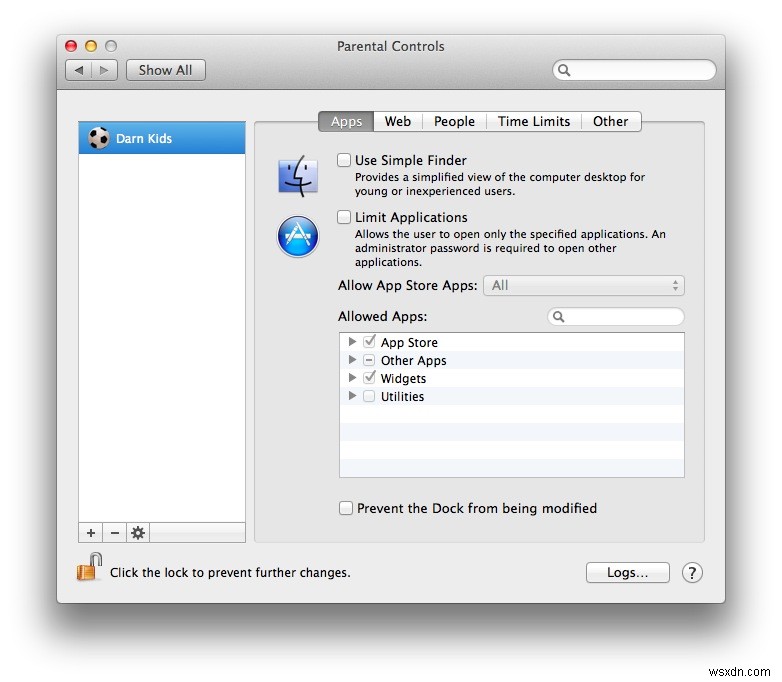
Task: Expand the Utilities disclosure triangle
Action: pos(352,396)
